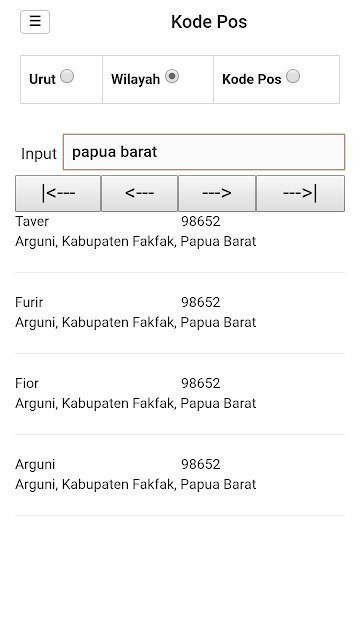
Task: Click postal code 98652 for Fior
Action: [200, 383]
